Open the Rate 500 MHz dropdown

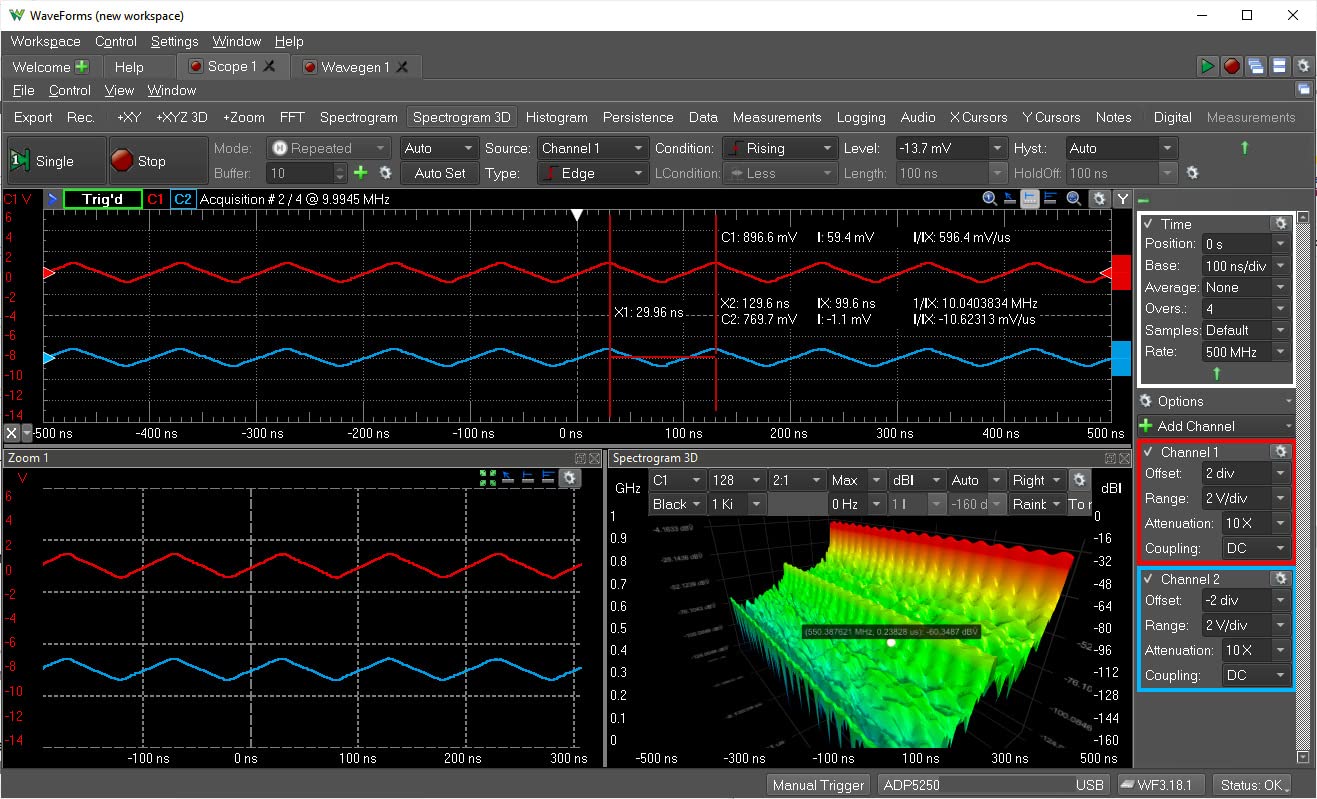[1245, 352]
